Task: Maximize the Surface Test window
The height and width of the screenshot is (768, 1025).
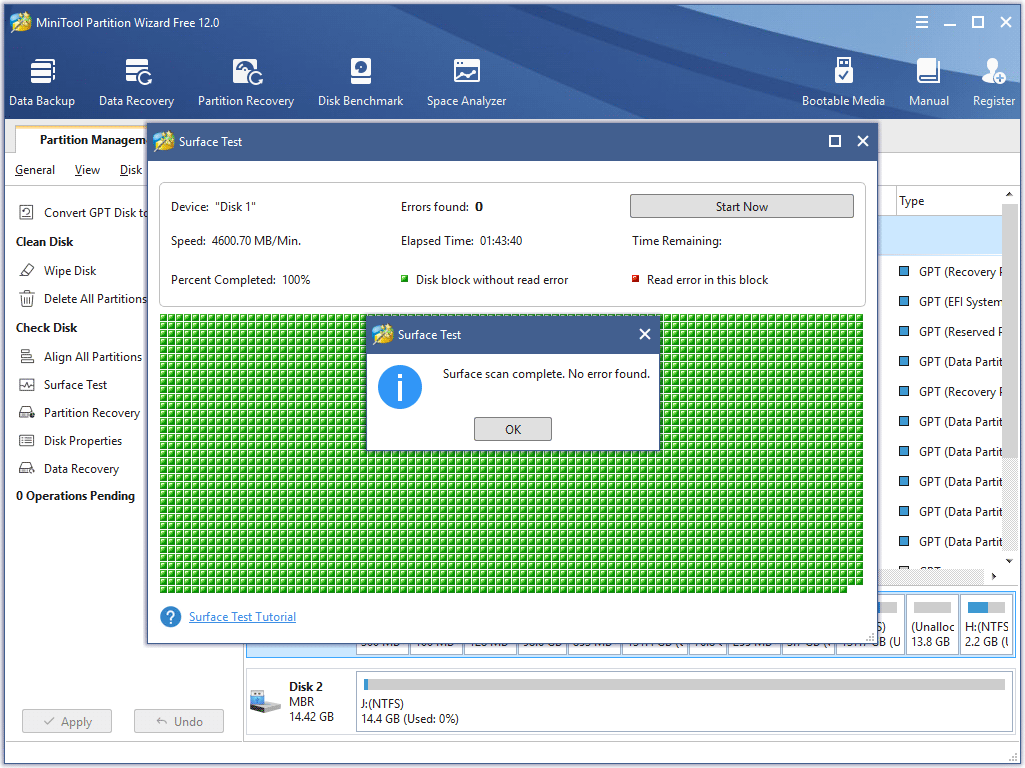Action: [x=835, y=141]
